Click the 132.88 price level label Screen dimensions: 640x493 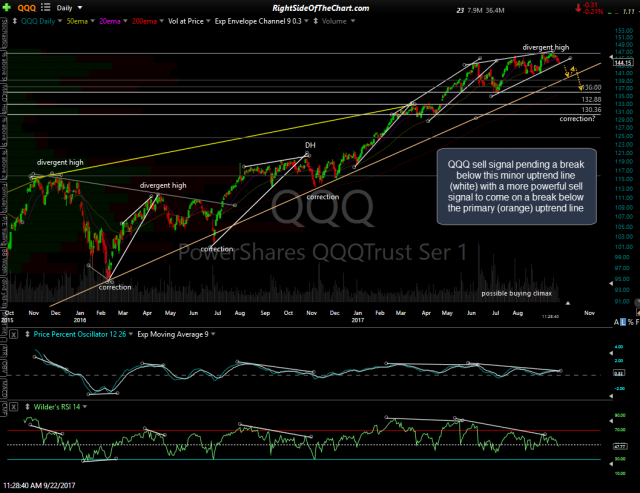pos(591,100)
